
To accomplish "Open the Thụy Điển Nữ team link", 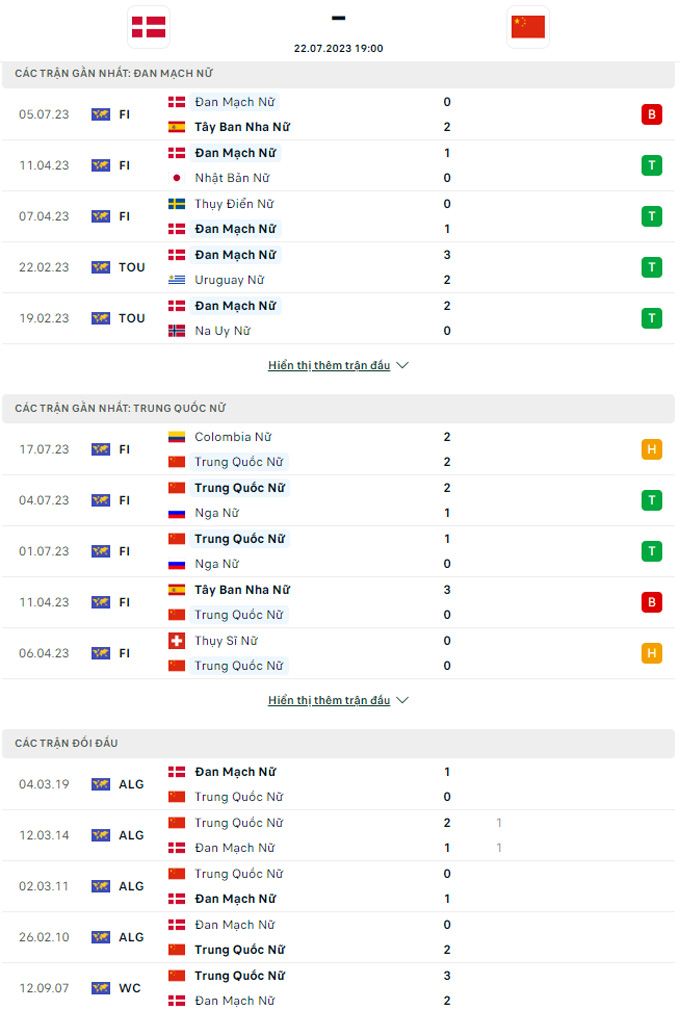I will tap(234, 204).
